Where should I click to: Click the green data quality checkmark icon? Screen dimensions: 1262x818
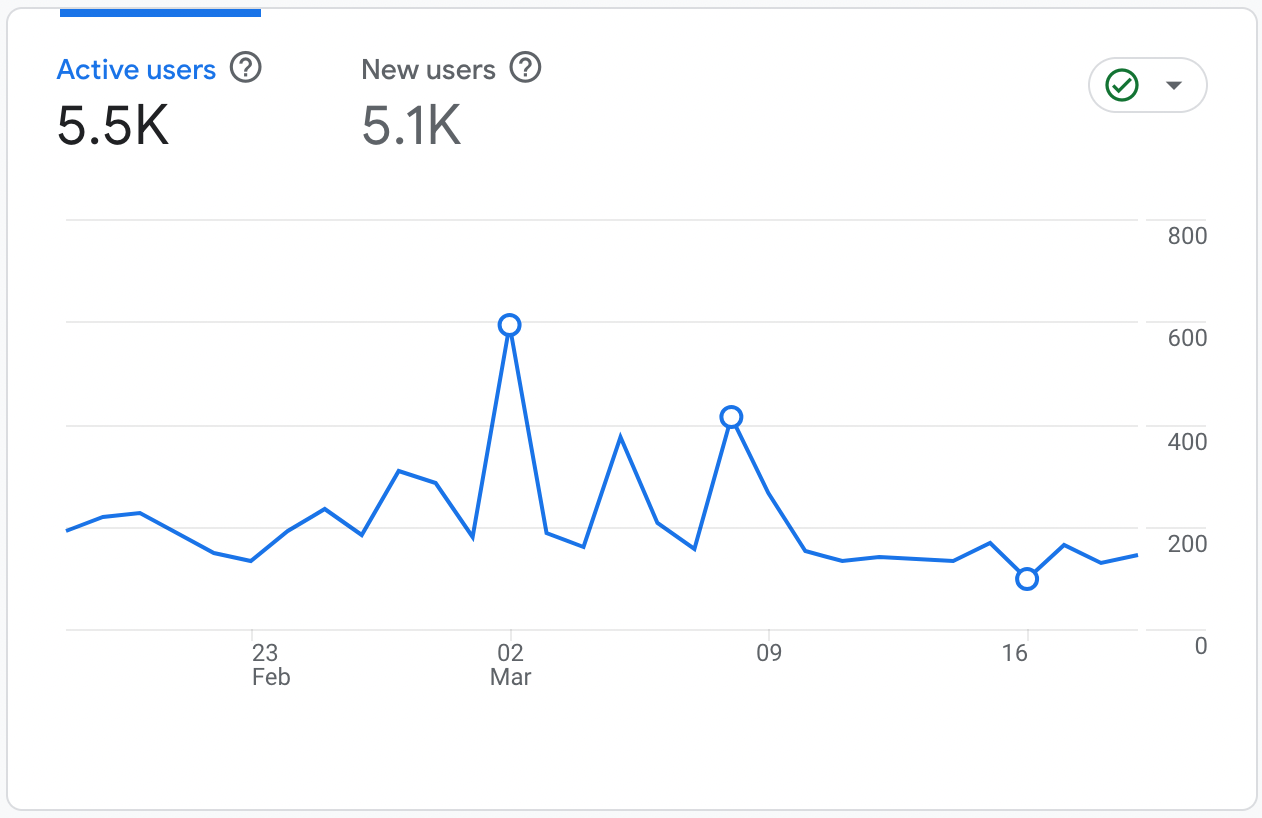tap(1122, 86)
